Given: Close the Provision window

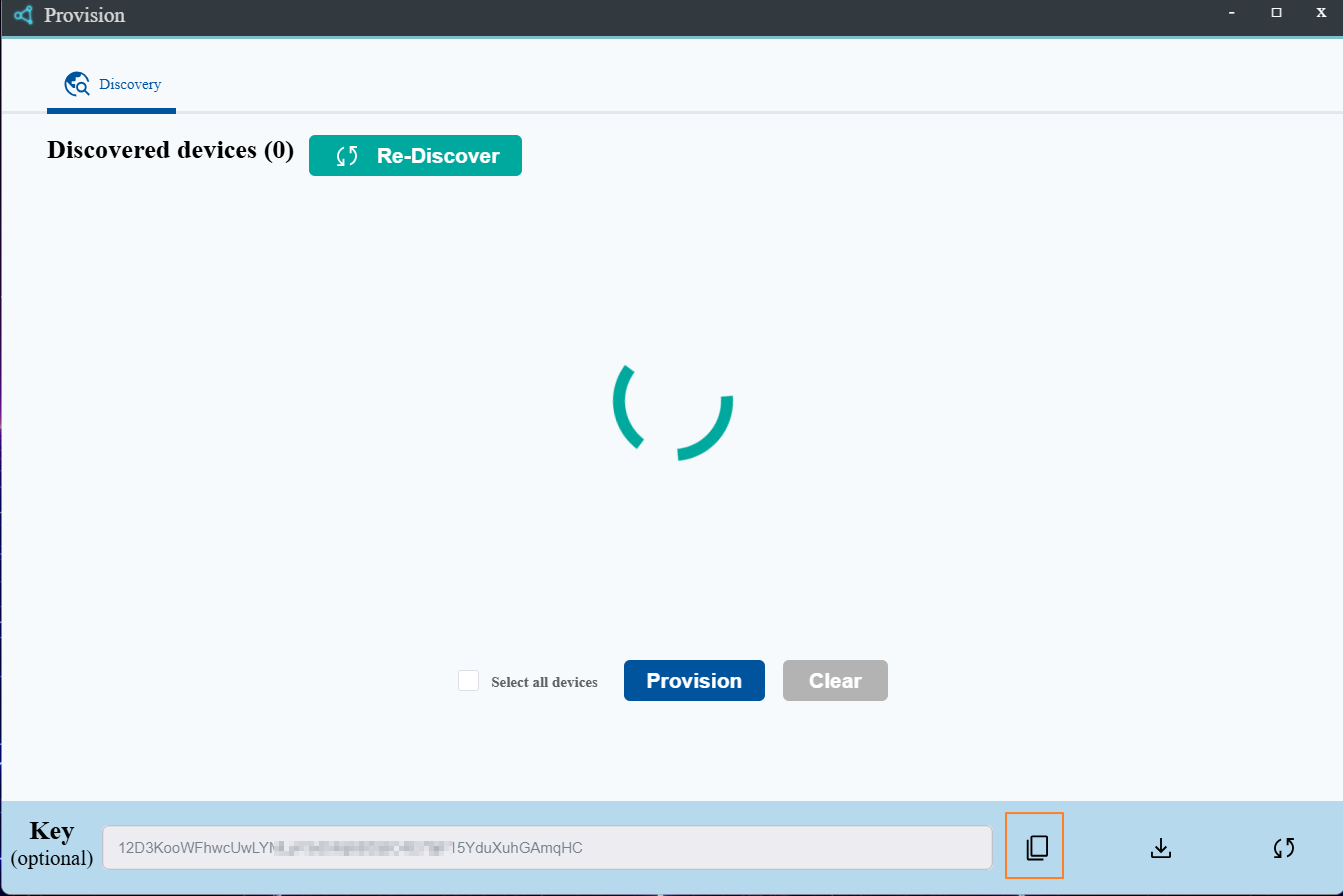Looking at the screenshot, I should click(1320, 13).
